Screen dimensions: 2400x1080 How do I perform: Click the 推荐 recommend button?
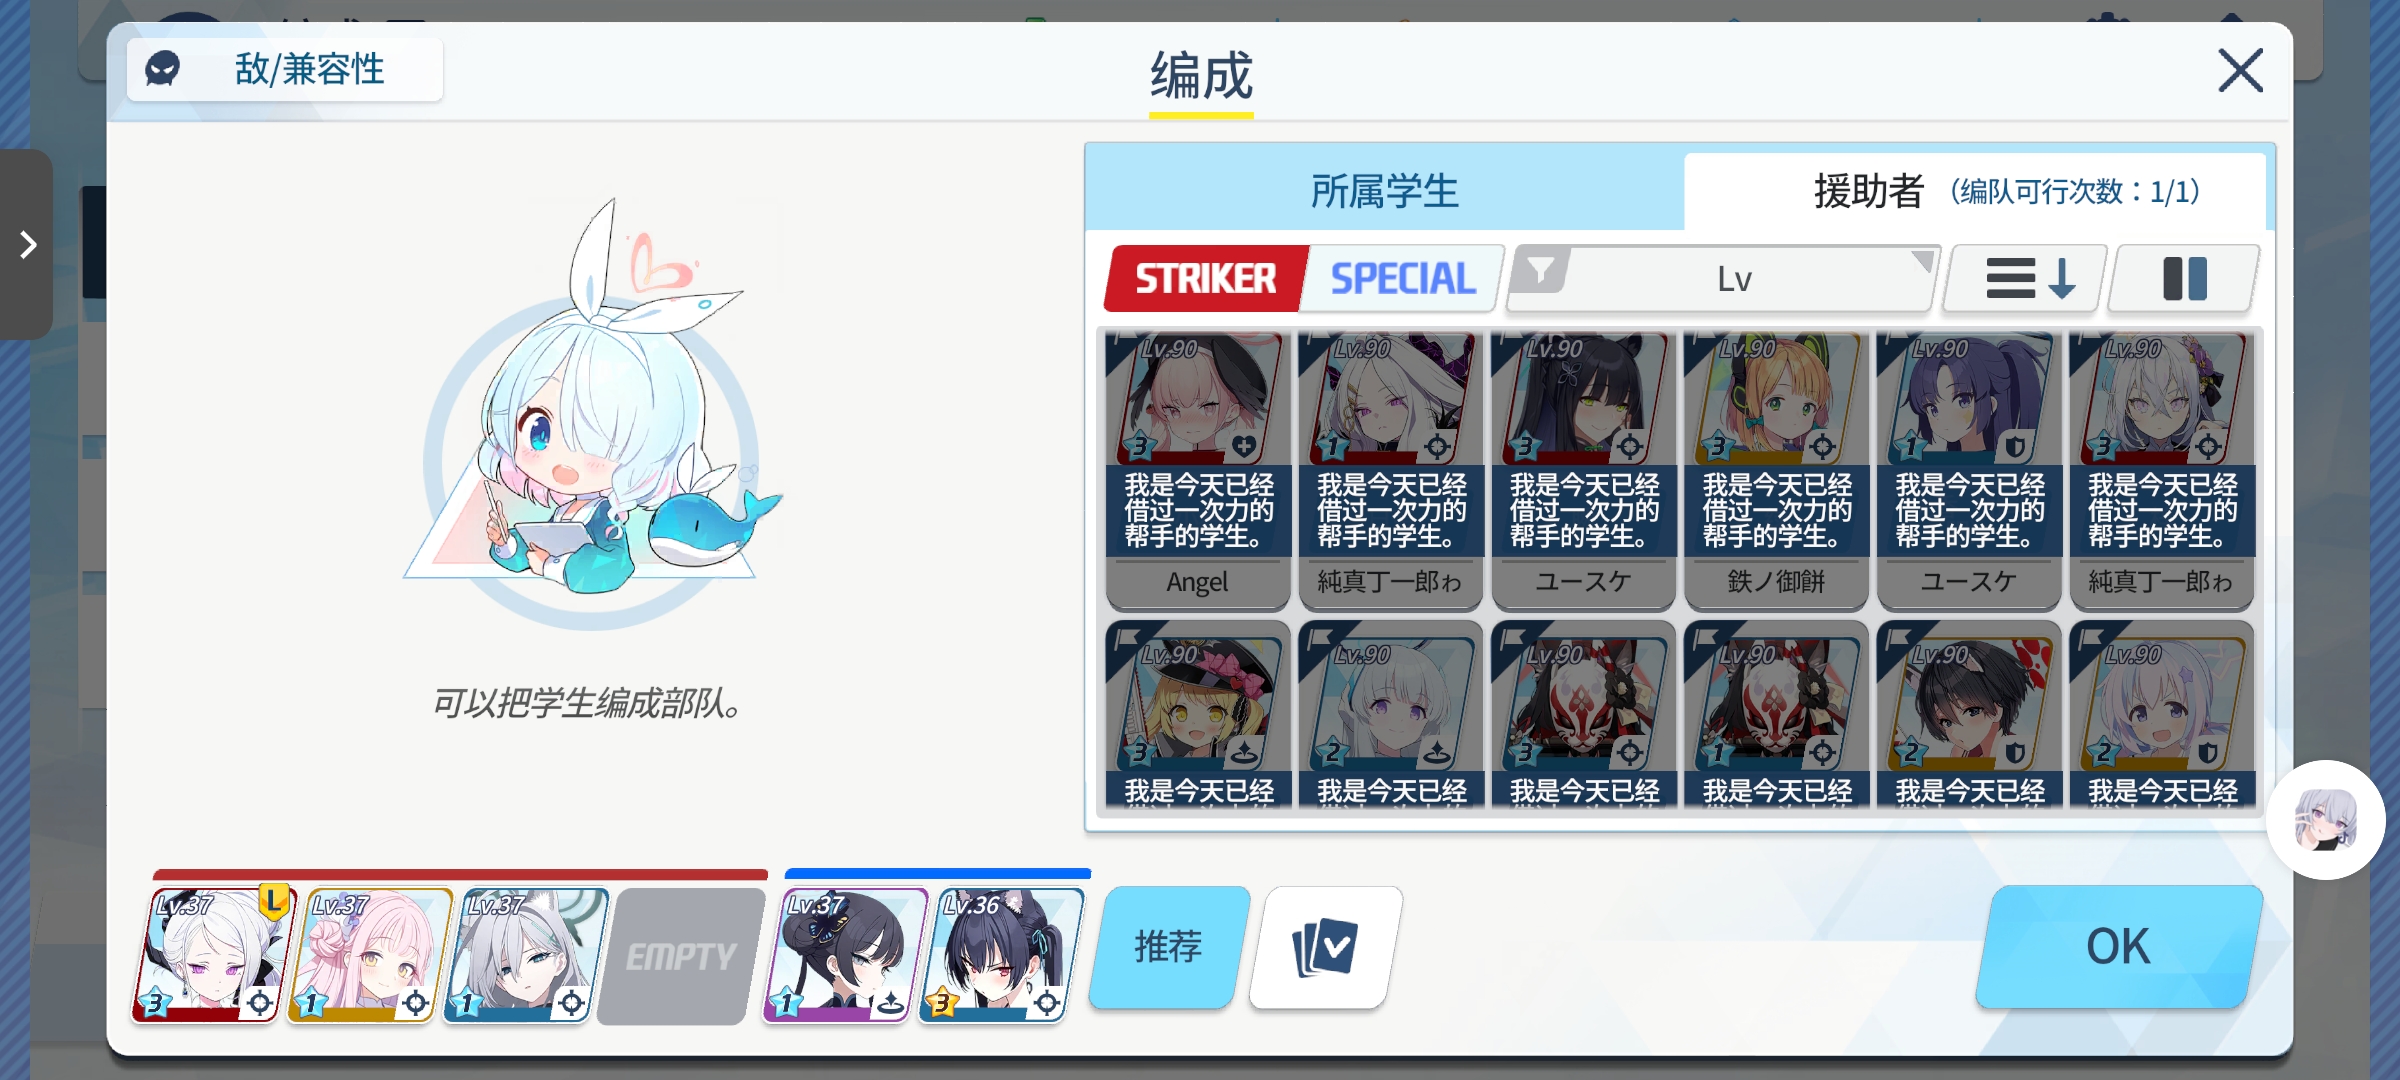point(1168,947)
